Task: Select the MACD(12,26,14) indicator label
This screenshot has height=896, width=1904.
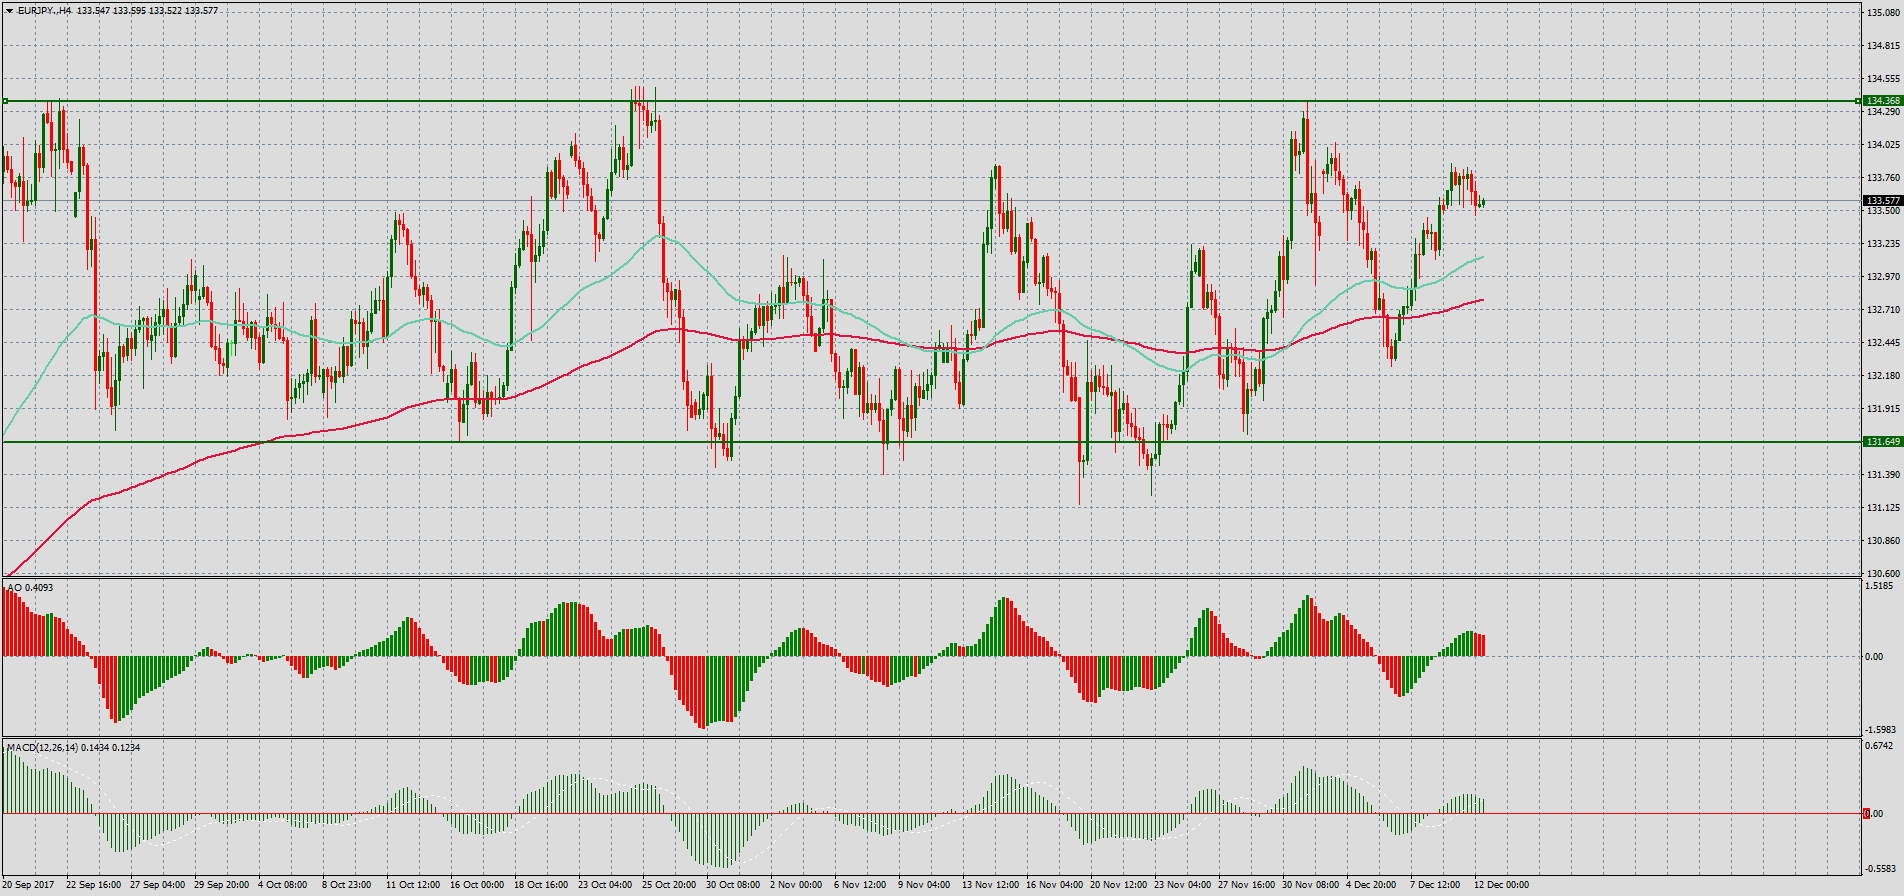Action: [x=73, y=747]
